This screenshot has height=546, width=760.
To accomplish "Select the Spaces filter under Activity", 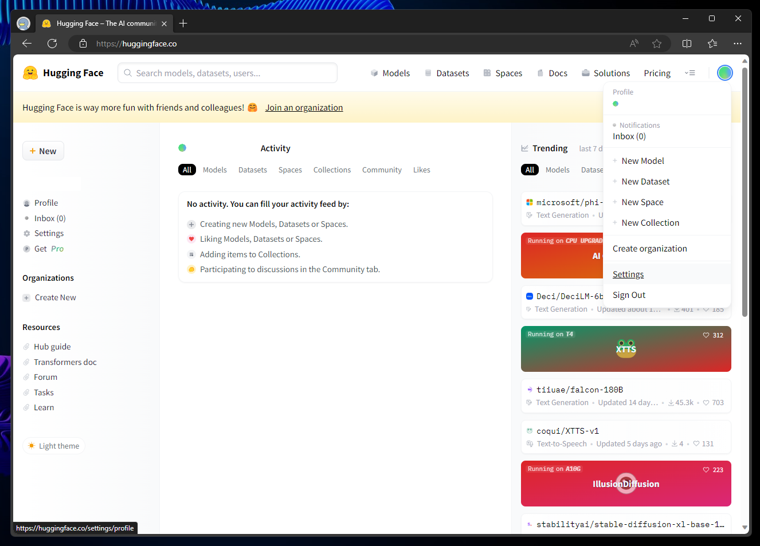I will (290, 170).
